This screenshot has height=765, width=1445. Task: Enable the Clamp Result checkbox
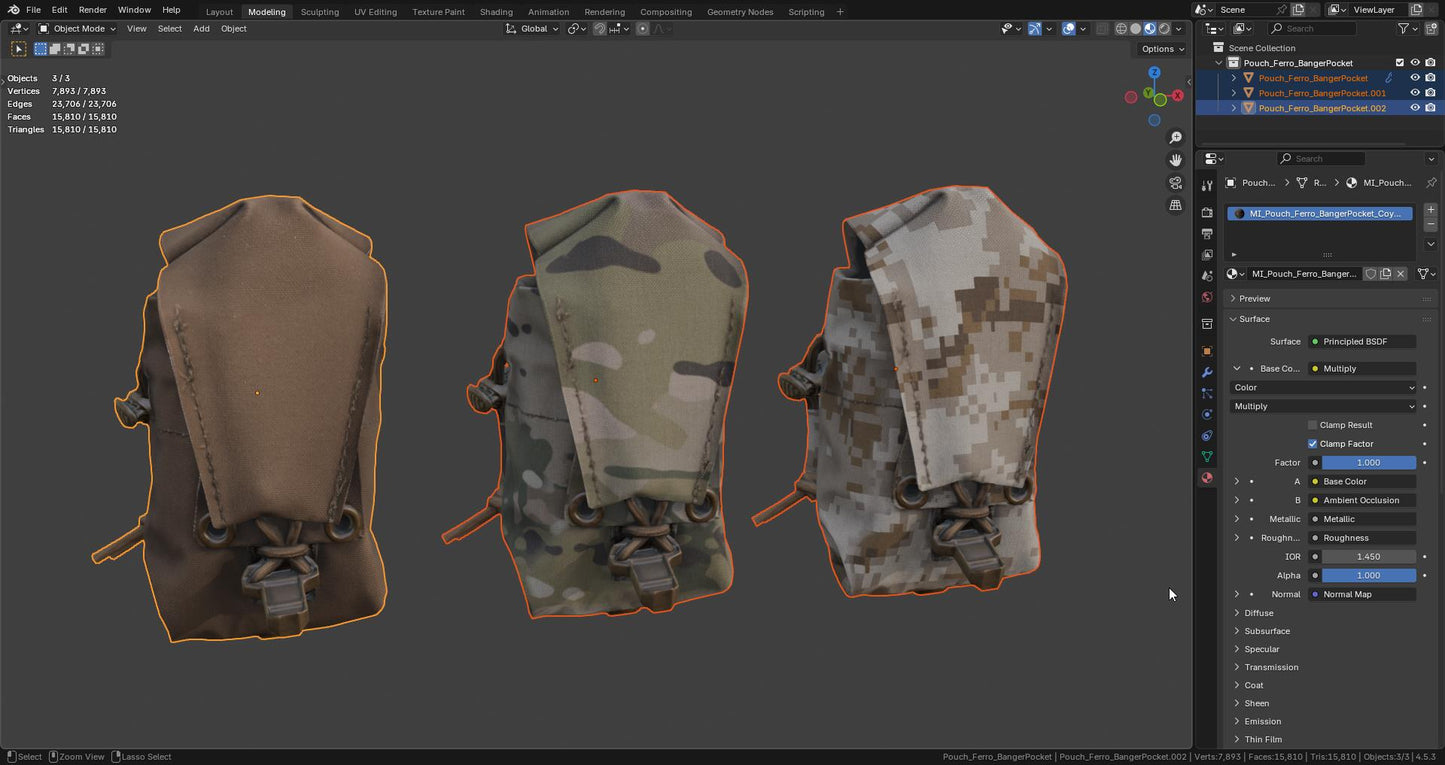click(x=1313, y=425)
